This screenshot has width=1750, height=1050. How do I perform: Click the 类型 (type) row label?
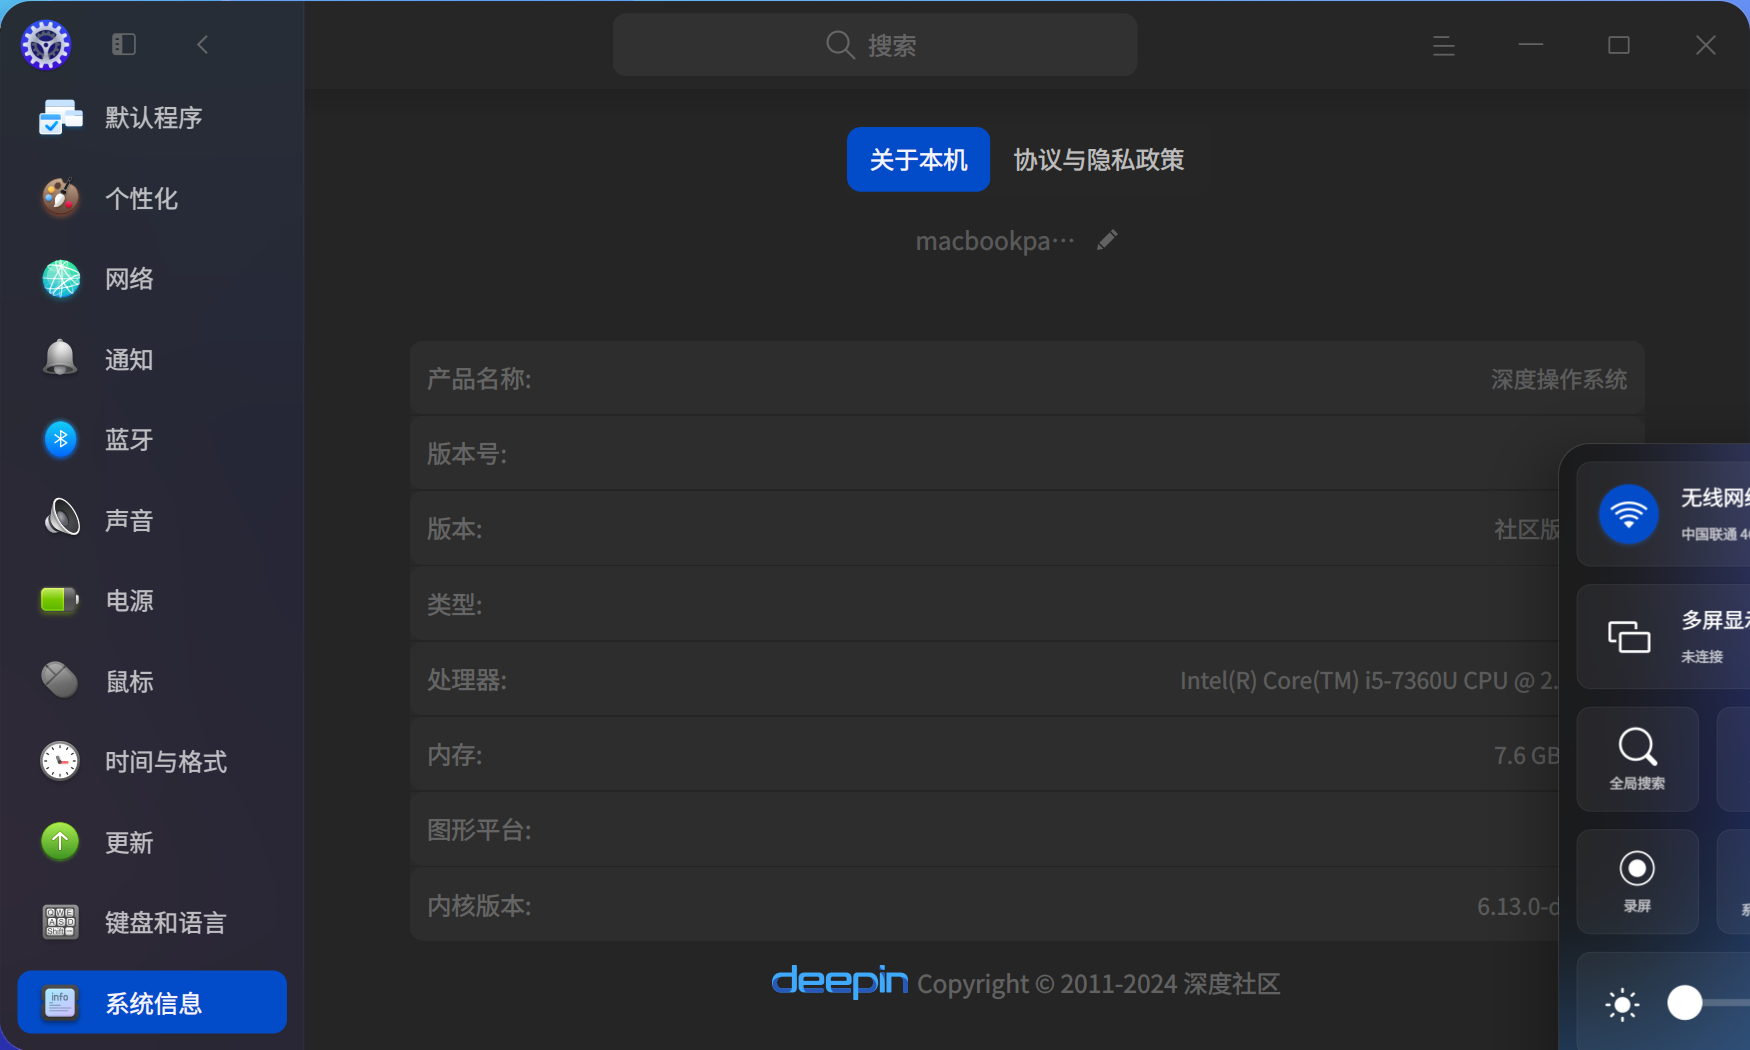point(455,604)
